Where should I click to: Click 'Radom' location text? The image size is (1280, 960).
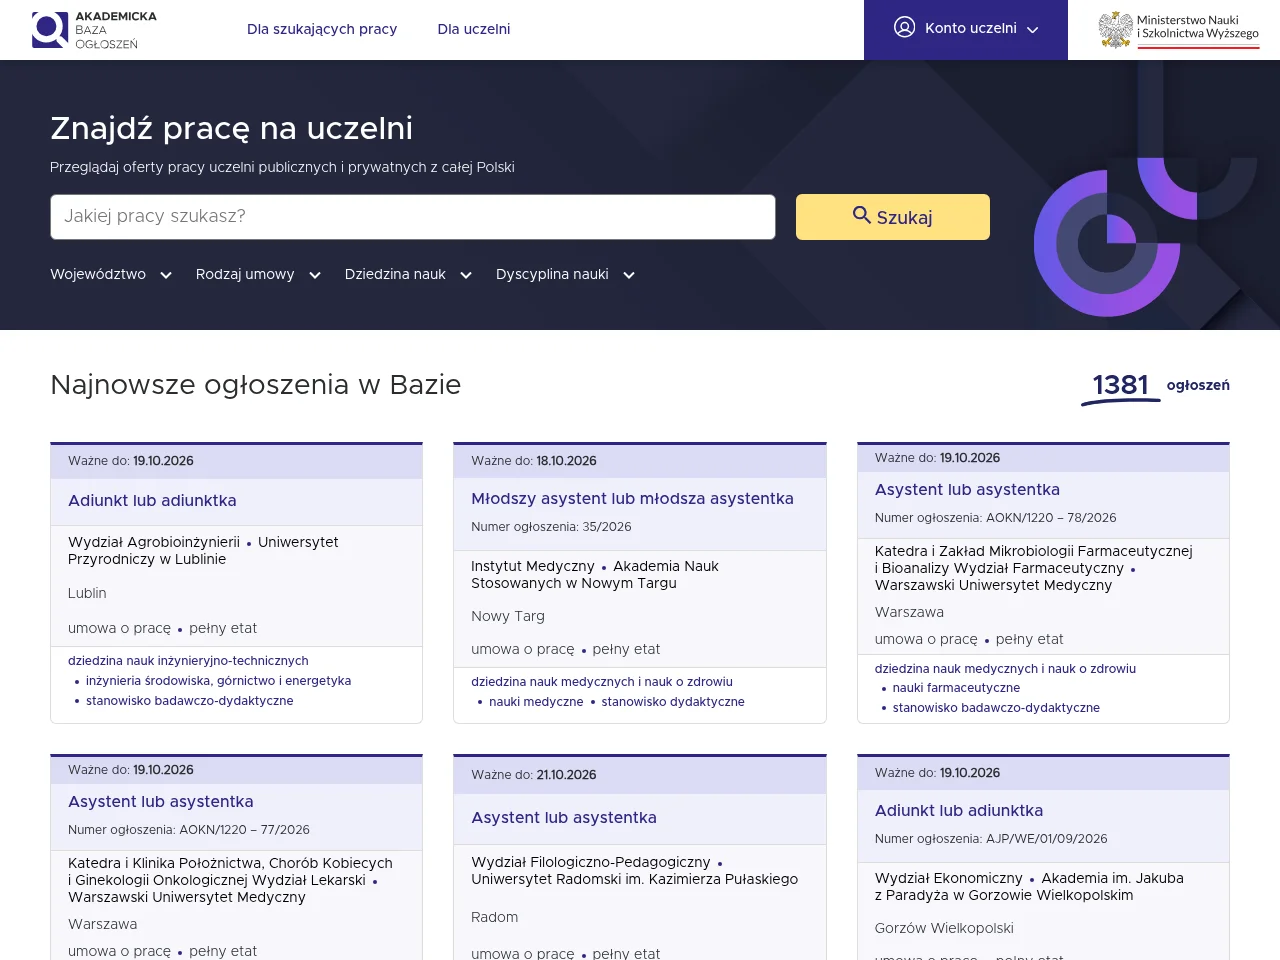(x=495, y=918)
